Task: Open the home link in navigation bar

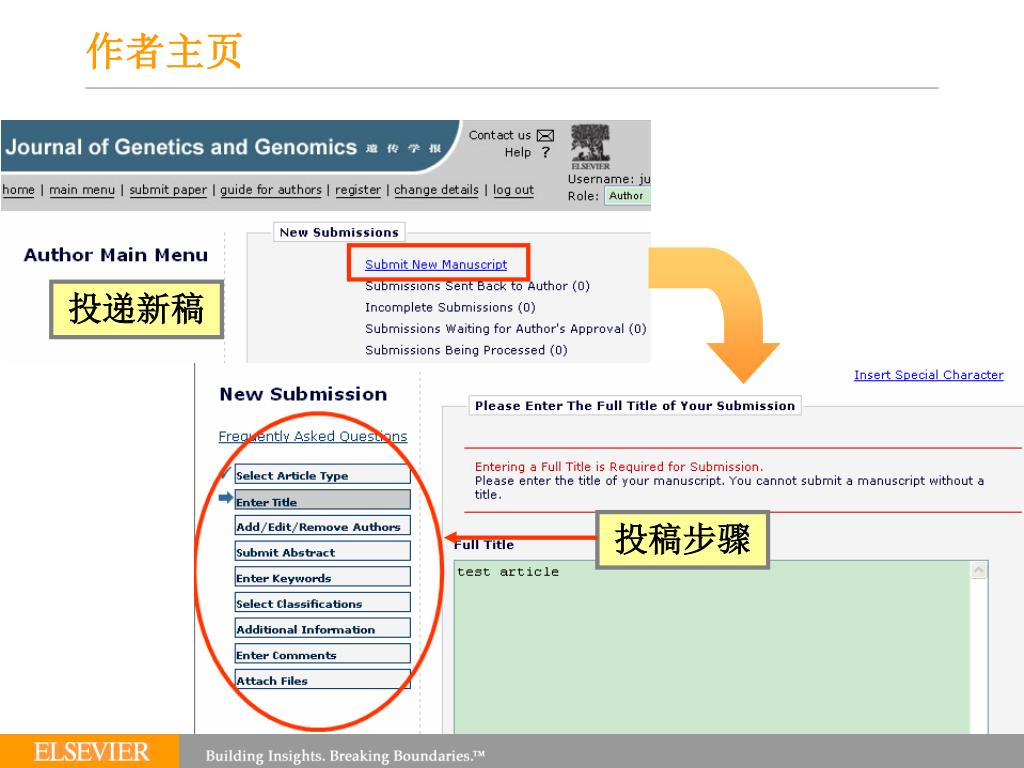Action: click(18, 190)
